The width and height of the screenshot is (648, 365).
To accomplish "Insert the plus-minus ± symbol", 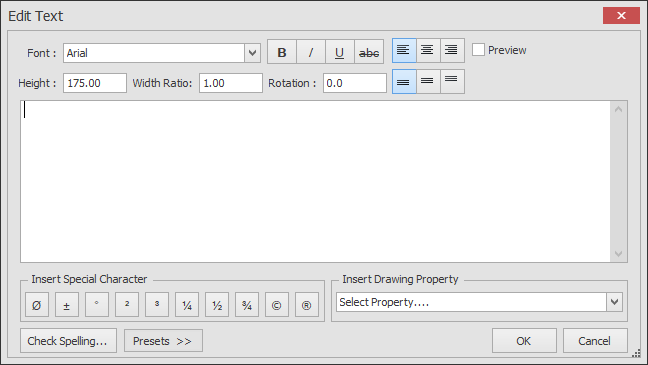I will [x=67, y=305].
